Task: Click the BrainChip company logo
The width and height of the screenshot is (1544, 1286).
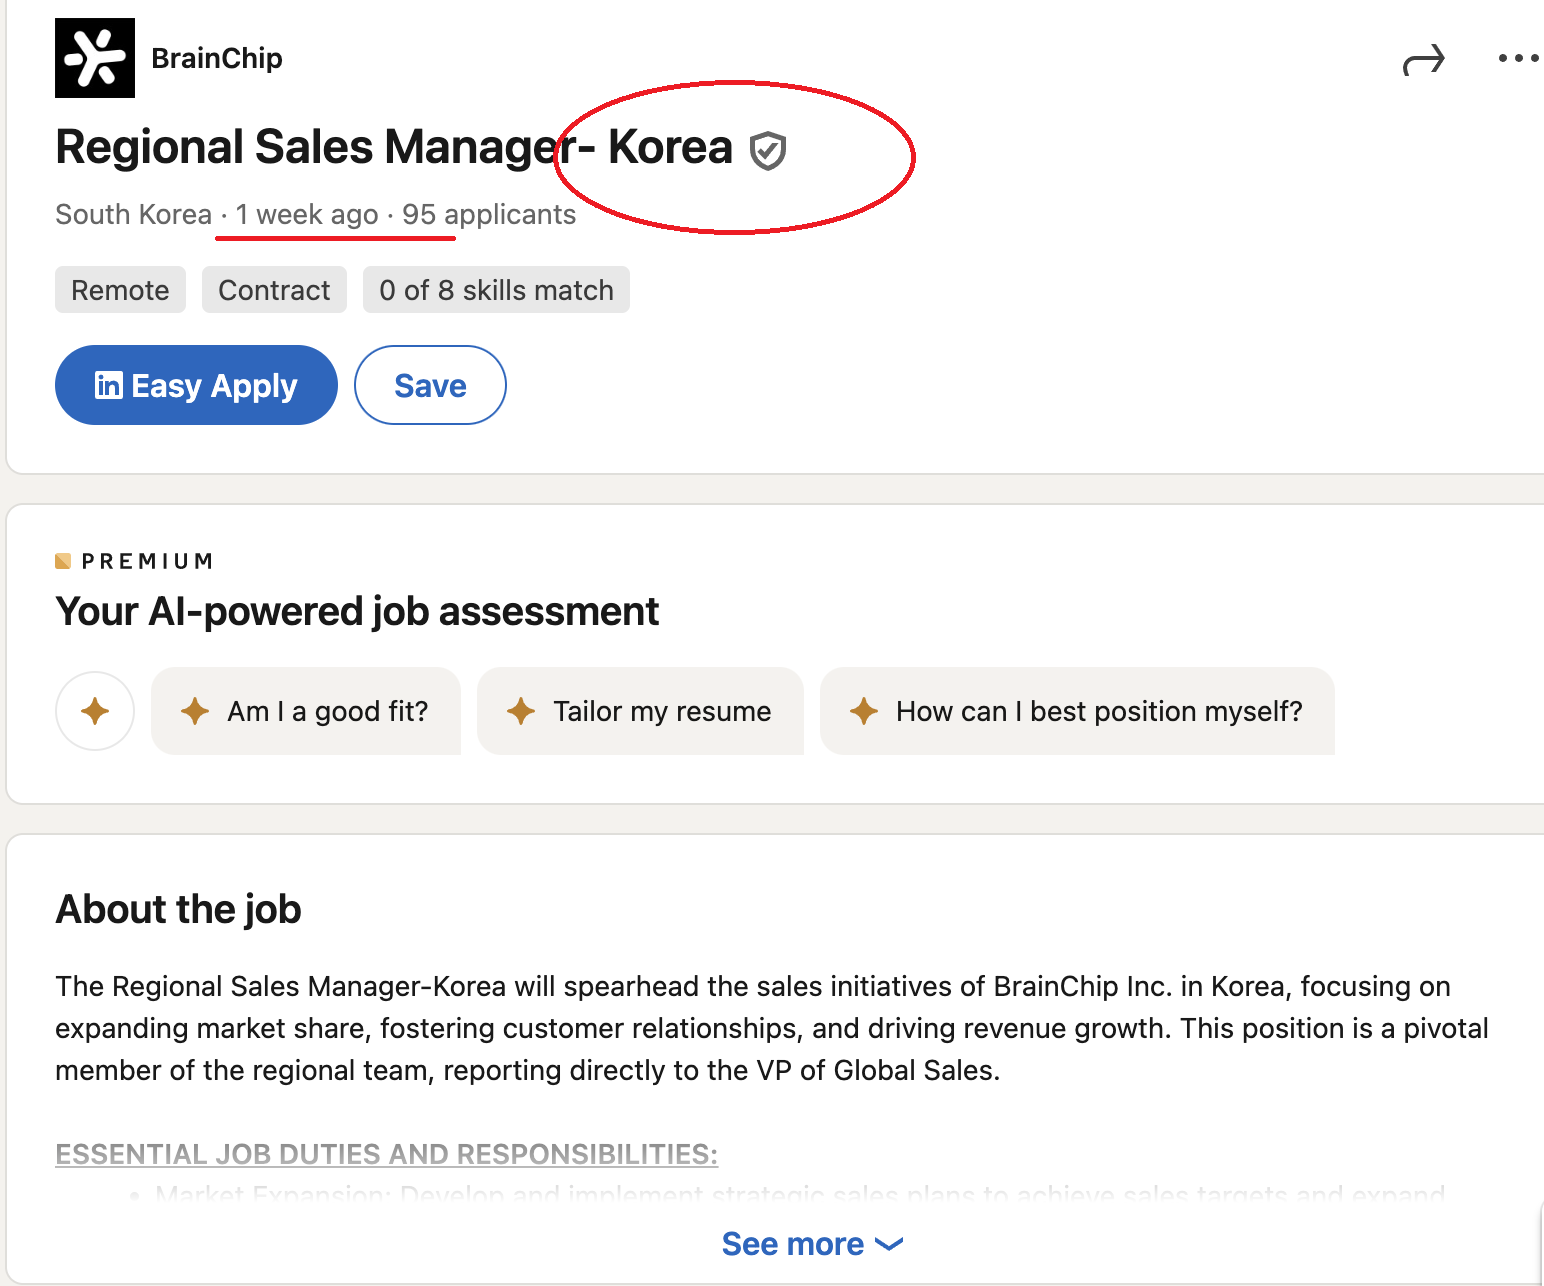Action: click(95, 58)
